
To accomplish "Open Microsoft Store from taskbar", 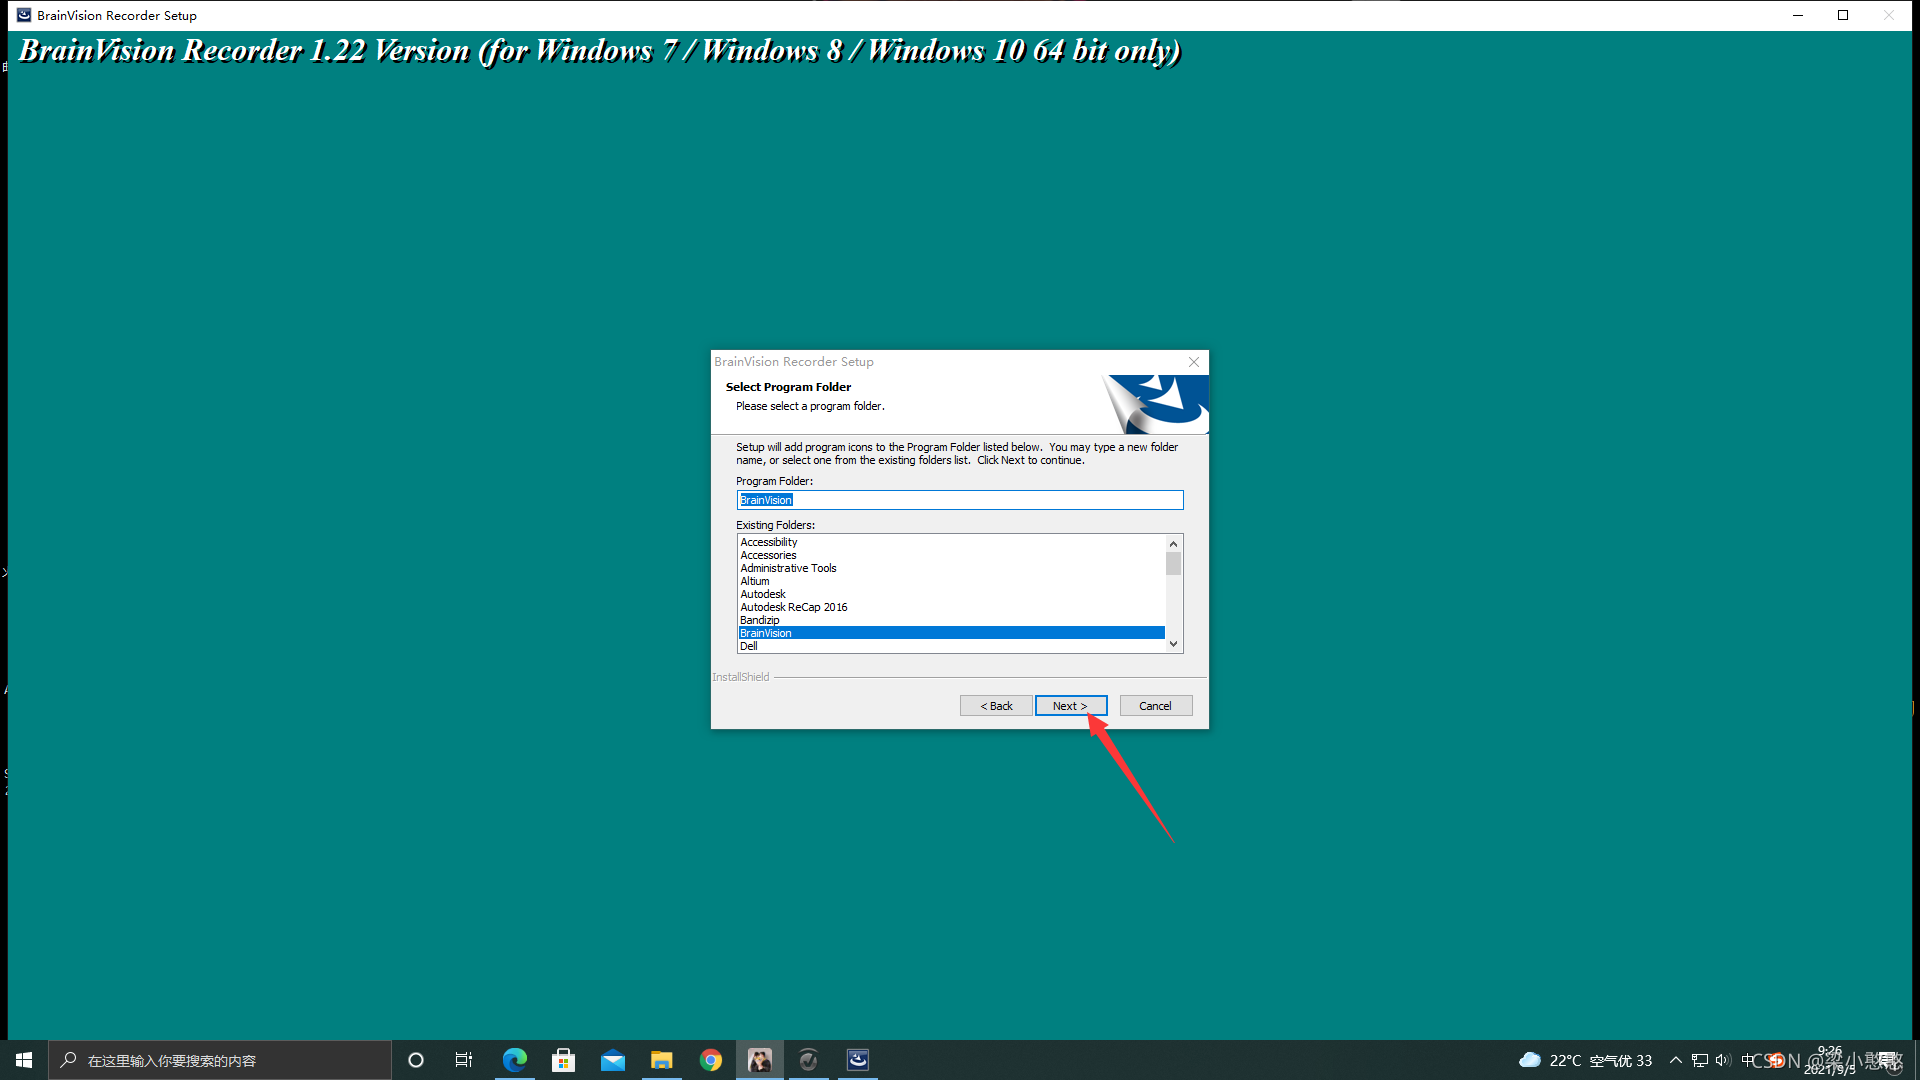I will tap(563, 1060).
